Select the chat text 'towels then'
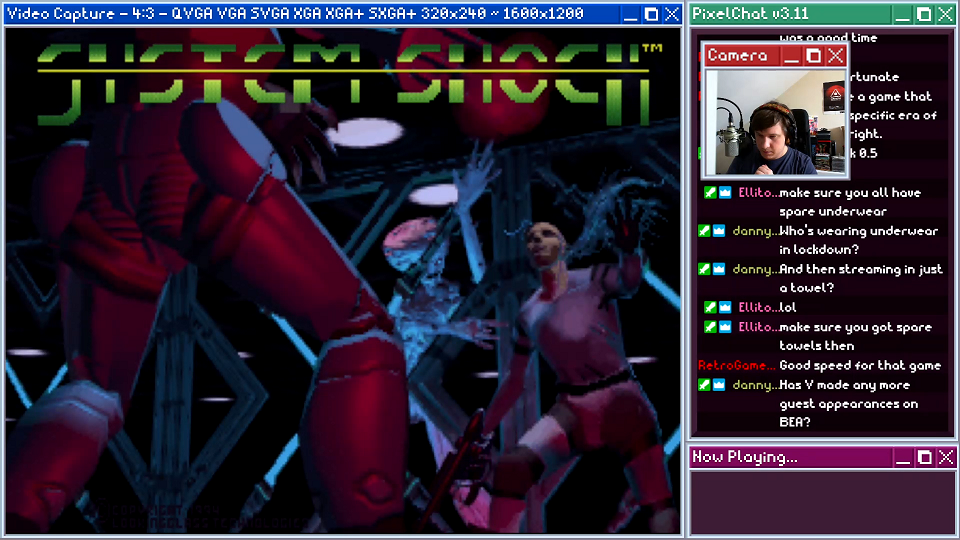 point(817,346)
